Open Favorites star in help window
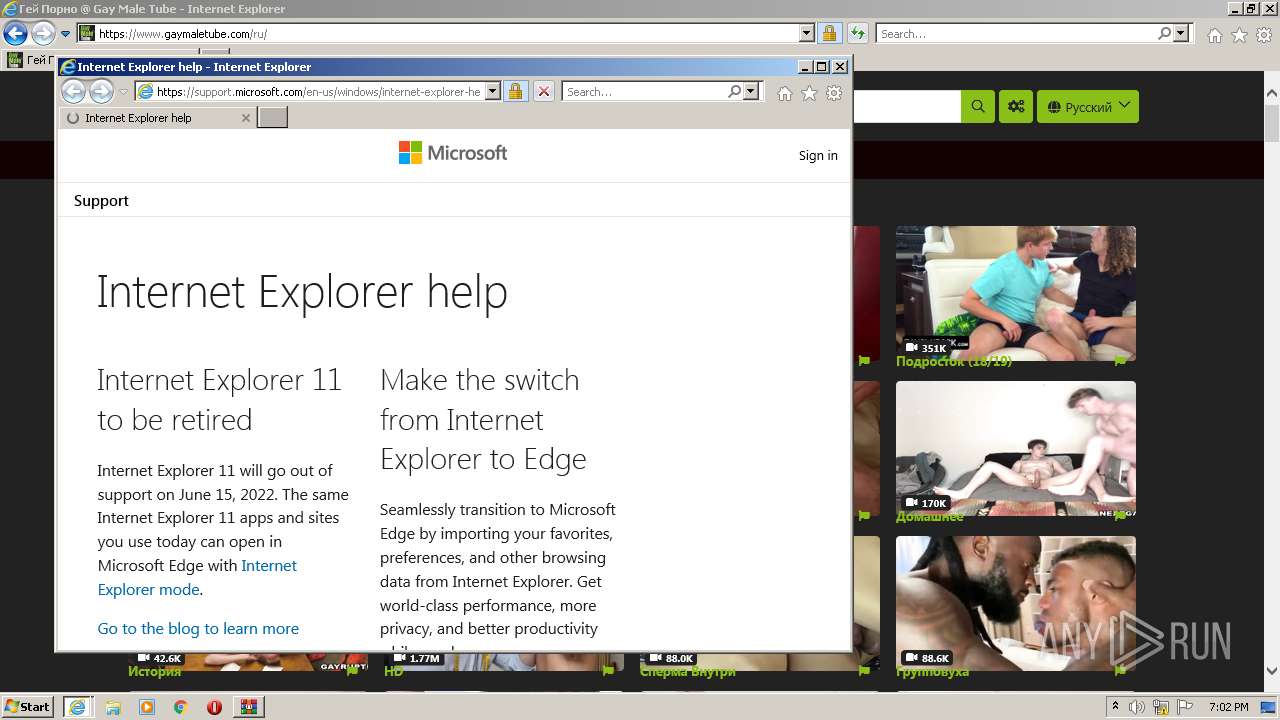 pos(809,93)
